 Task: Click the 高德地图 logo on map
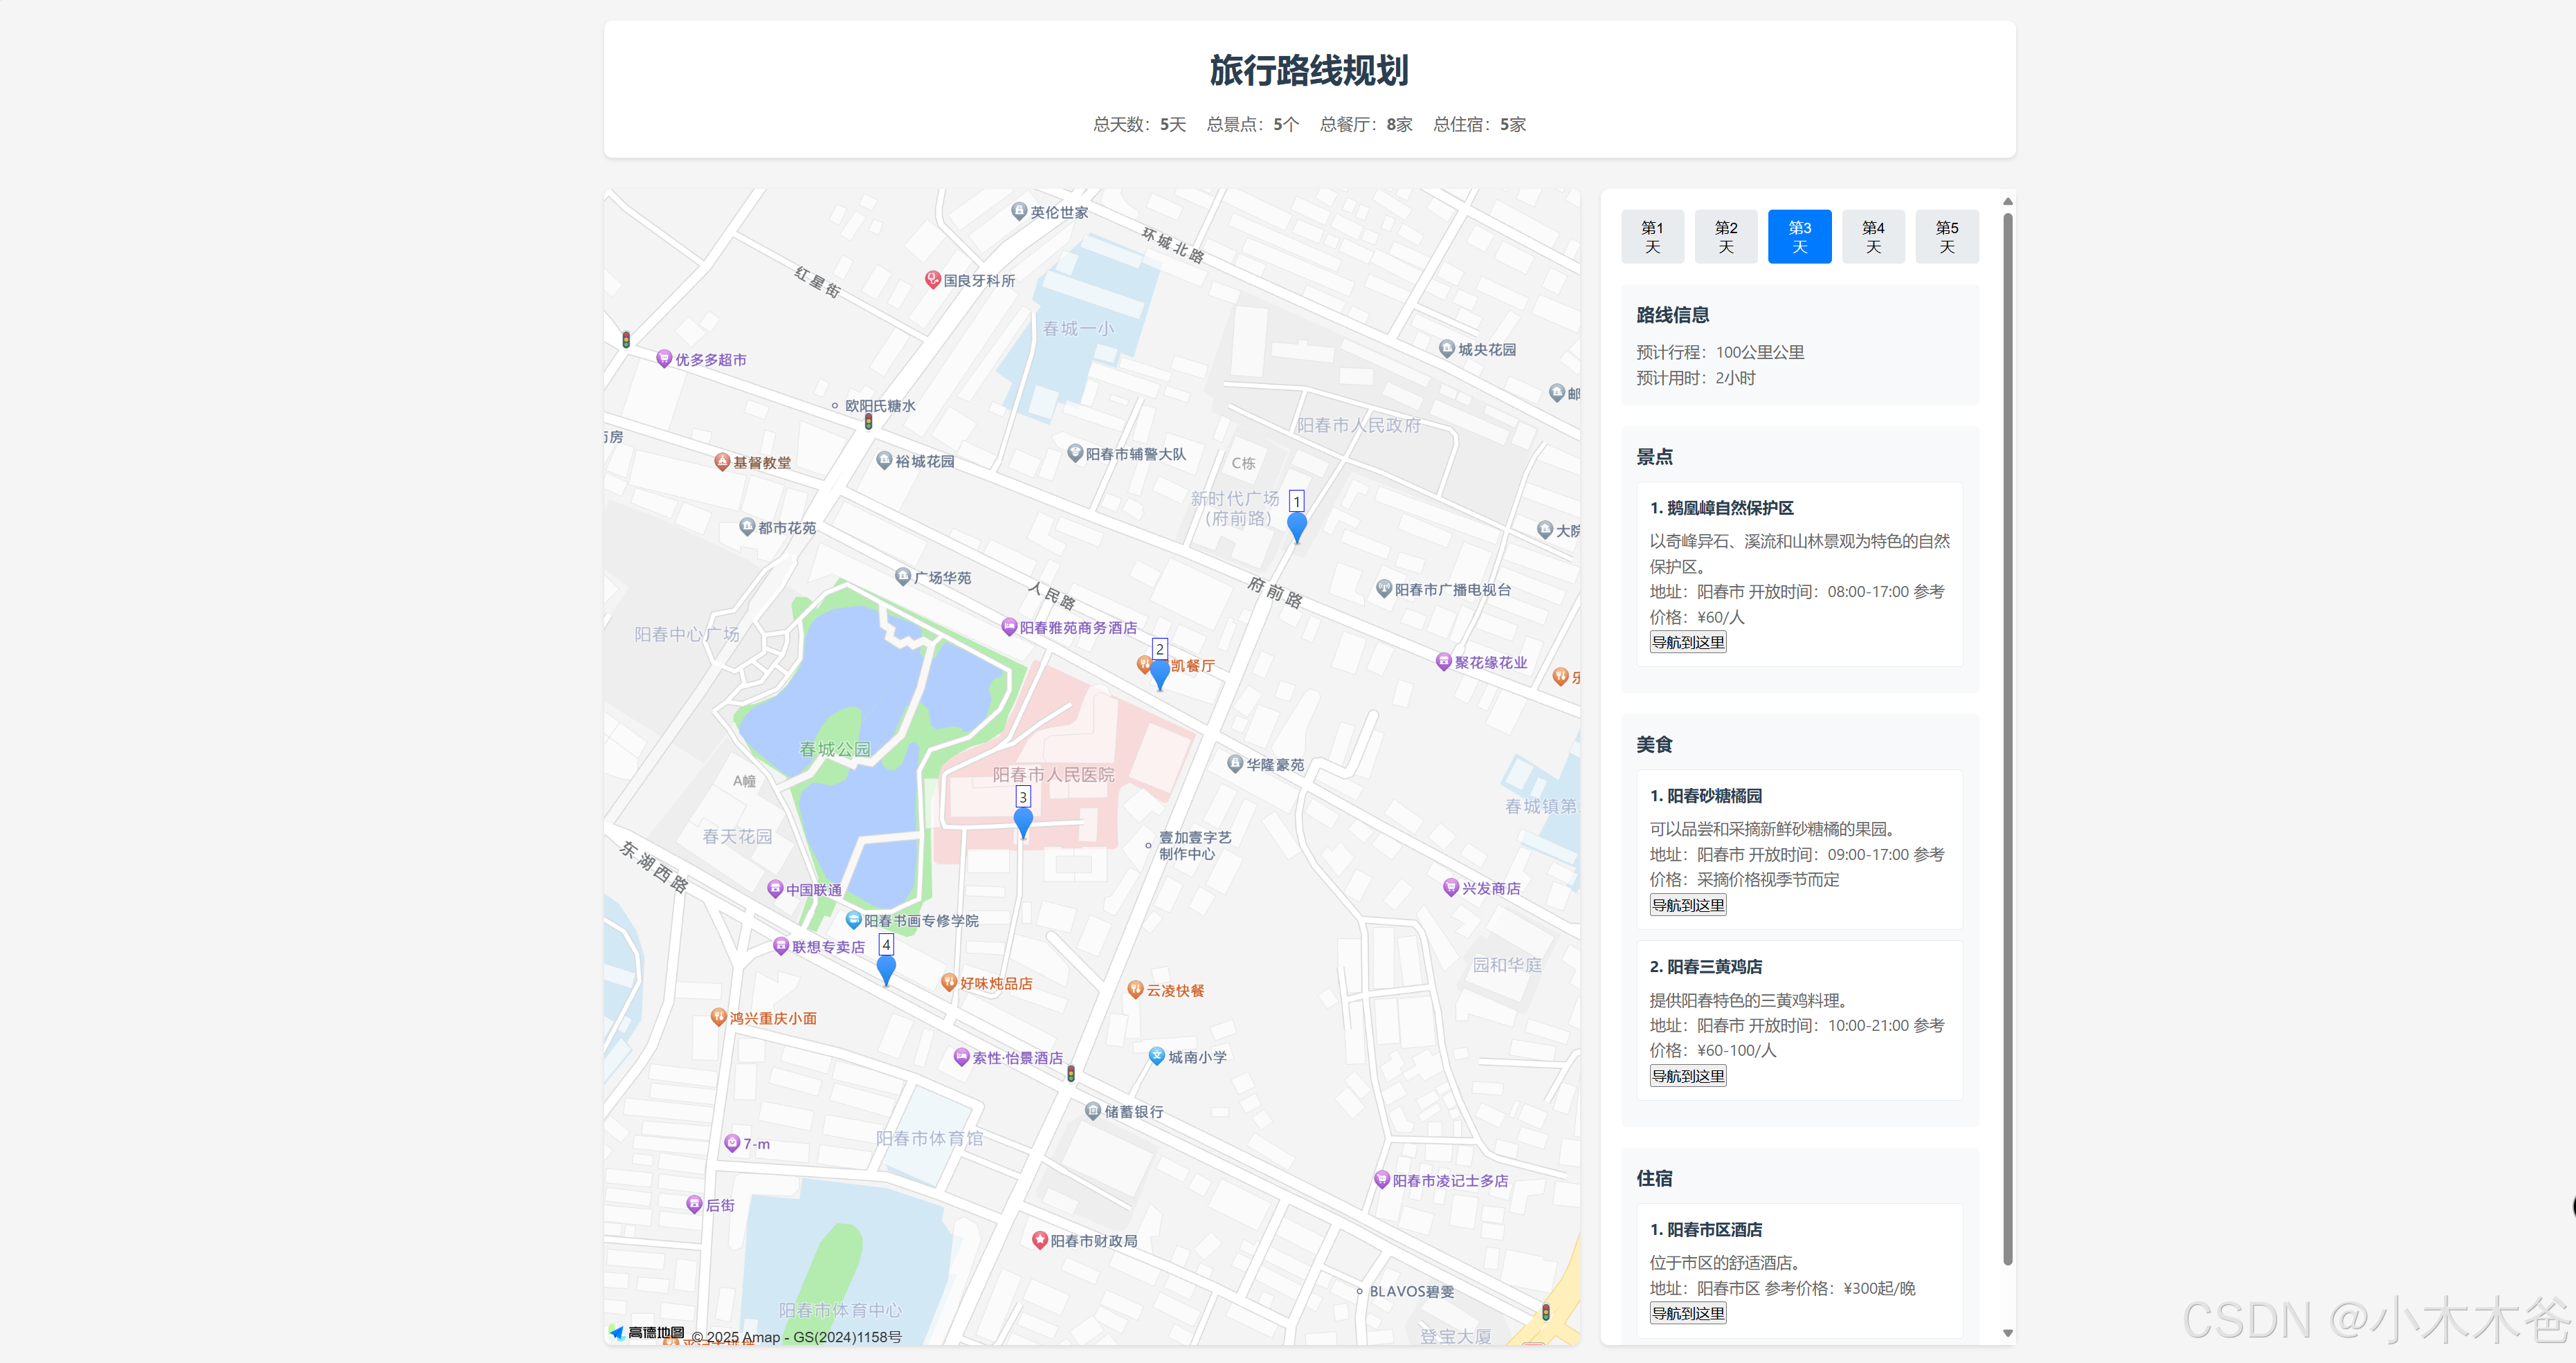[x=647, y=1333]
